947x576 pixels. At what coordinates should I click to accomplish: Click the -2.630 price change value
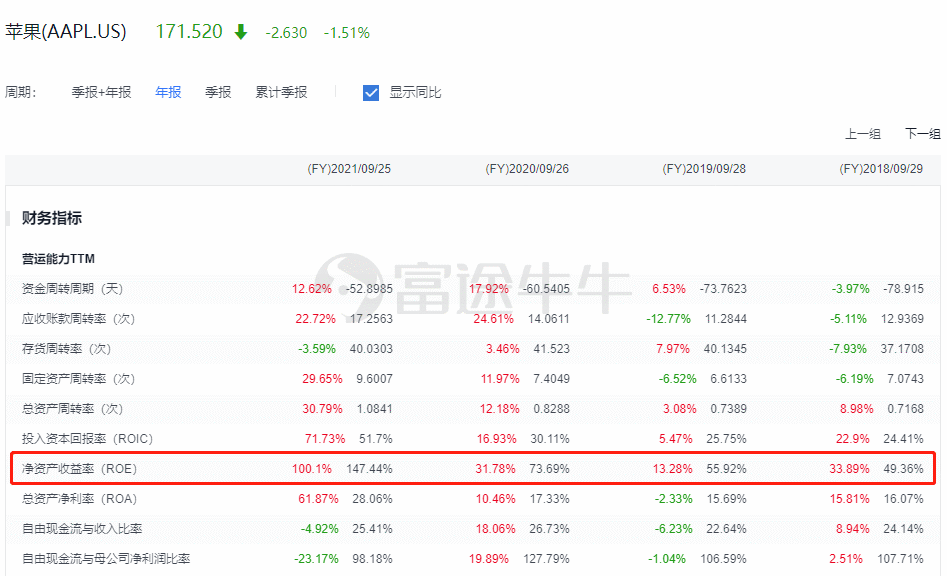click(x=286, y=33)
